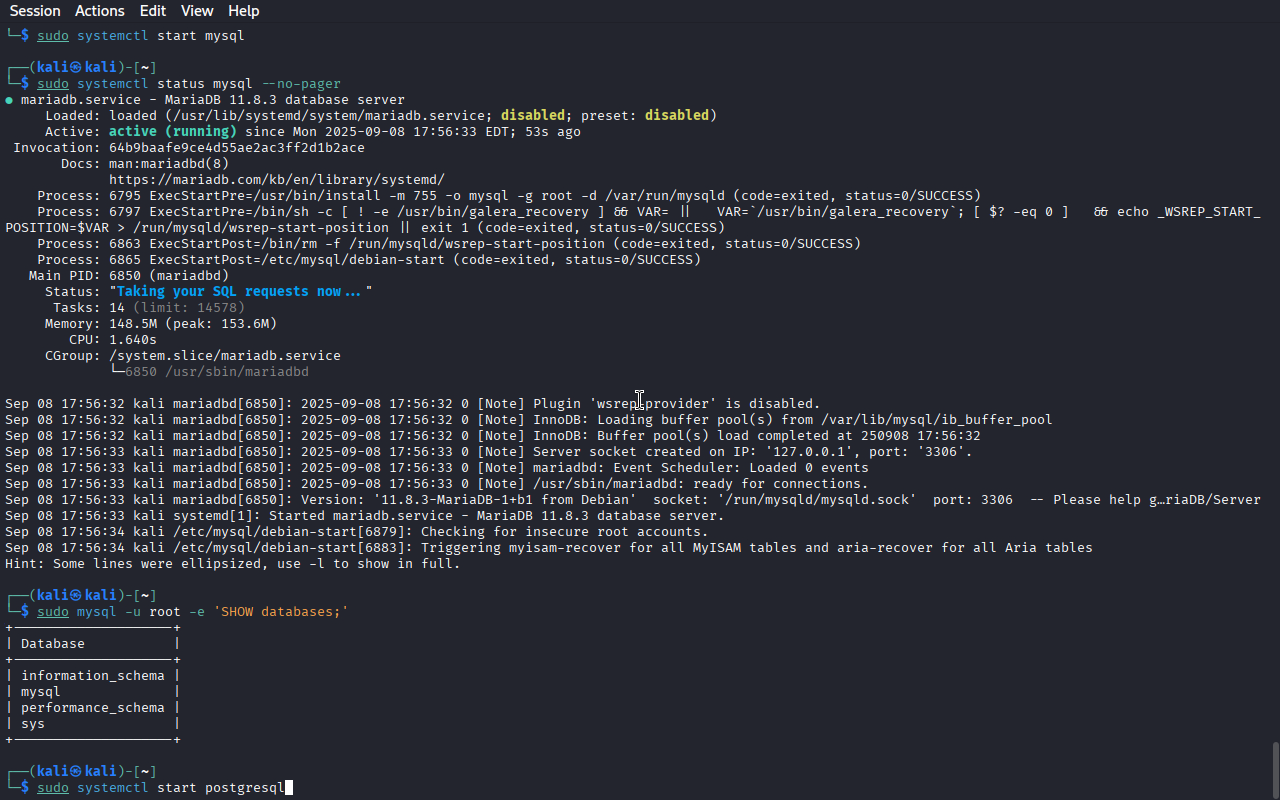Click the 'Memory: 148.5M (peak: 153.6M)' line
This screenshot has width=1280, height=800.
[161, 323]
